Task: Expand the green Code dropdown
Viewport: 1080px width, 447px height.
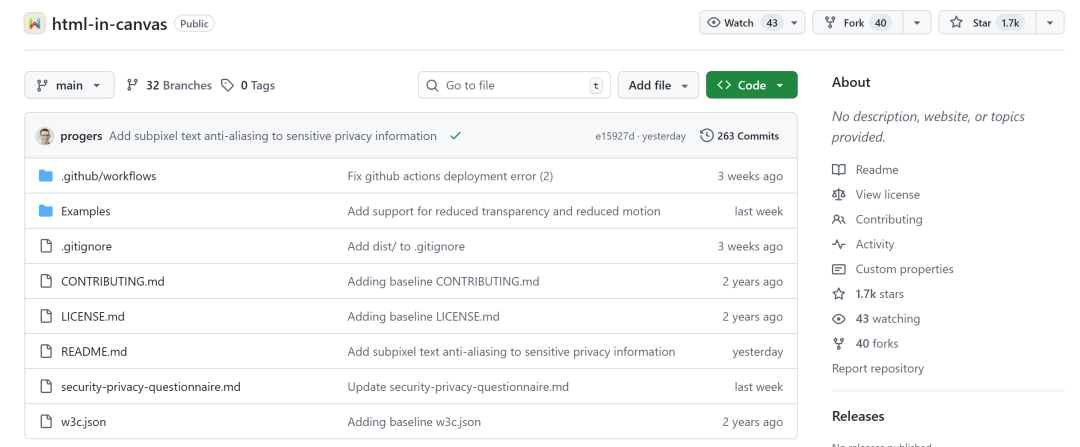Action: [751, 86]
